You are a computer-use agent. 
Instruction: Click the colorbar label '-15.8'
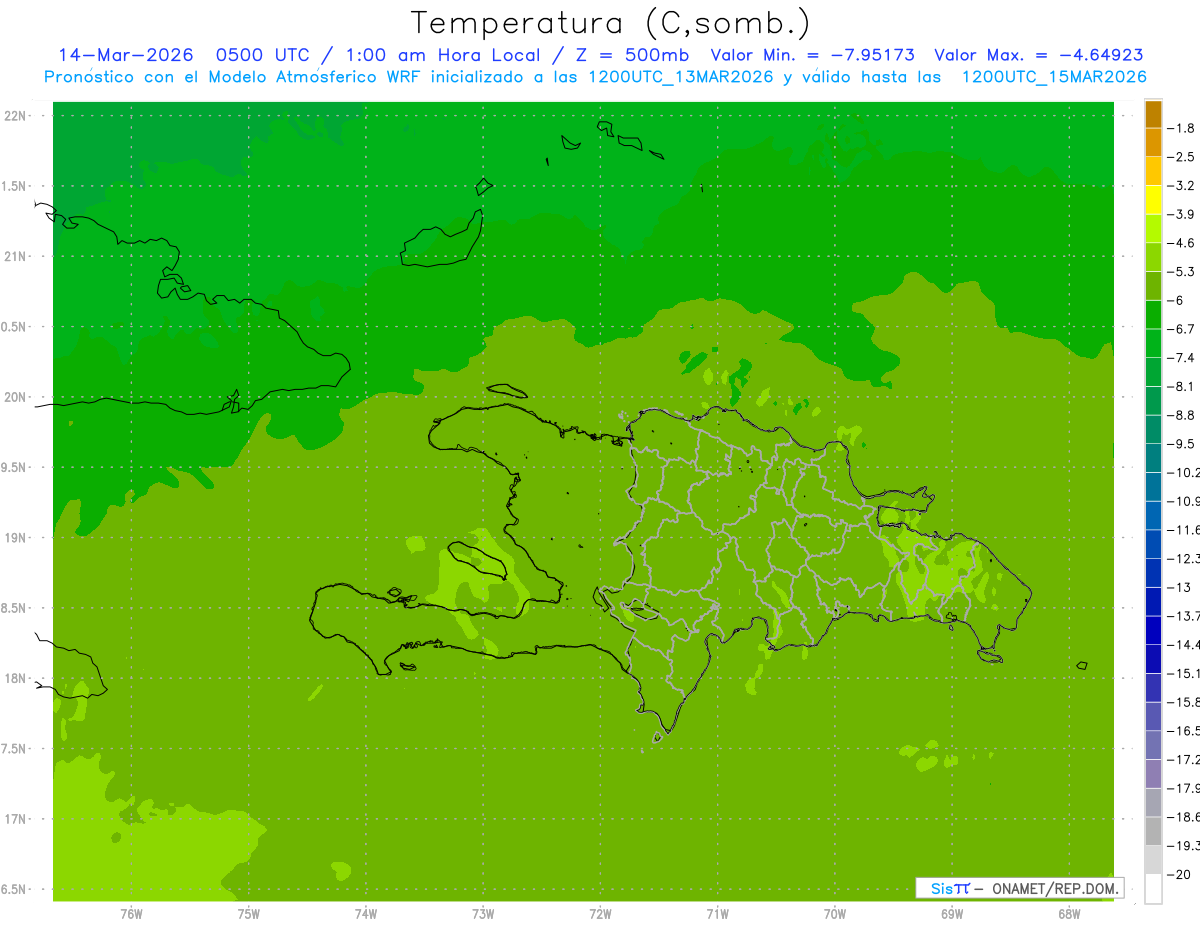click(x=1183, y=702)
